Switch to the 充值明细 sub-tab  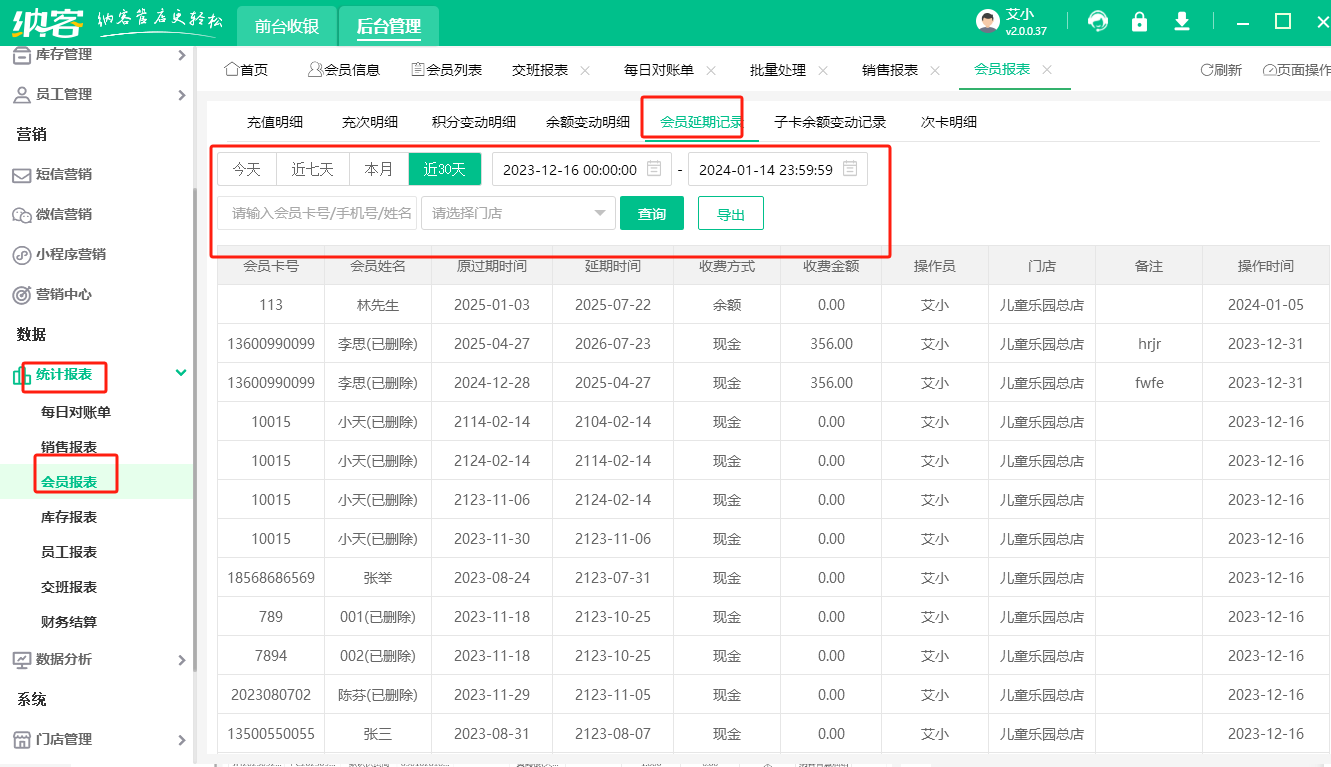coord(275,122)
